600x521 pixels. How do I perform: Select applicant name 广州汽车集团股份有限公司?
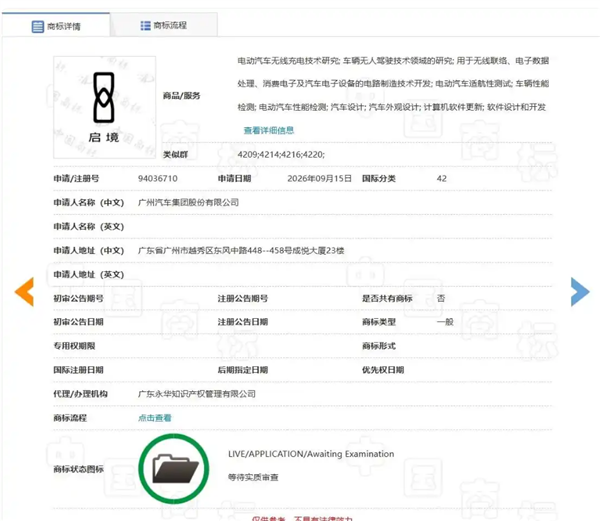point(188,202)
